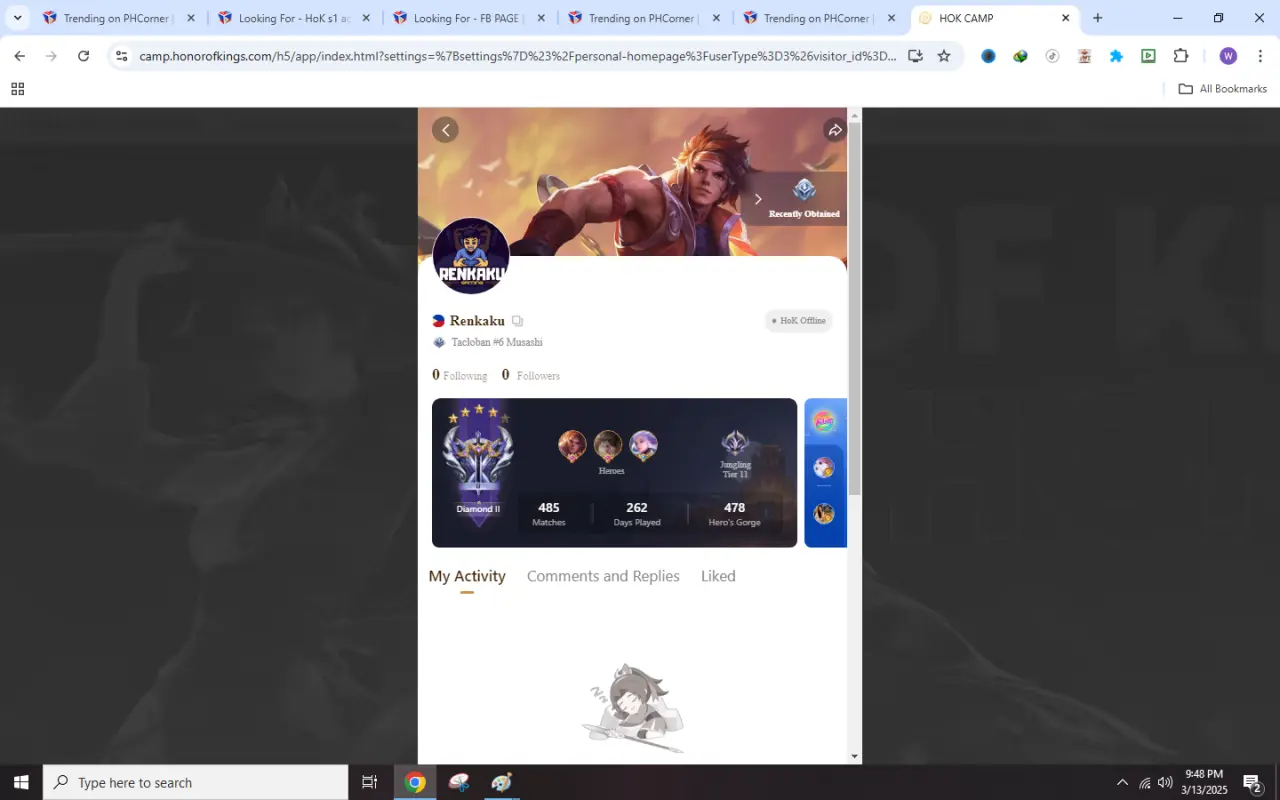View the 478 Hero's Gorge stat
Screen dimensions: 1280x800
pos(734,514)
